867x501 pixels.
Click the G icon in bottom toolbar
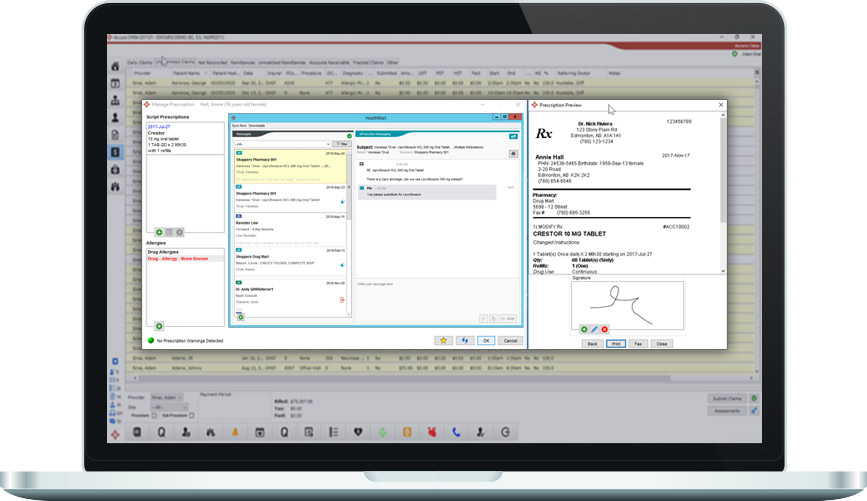[x=505, y=432]
